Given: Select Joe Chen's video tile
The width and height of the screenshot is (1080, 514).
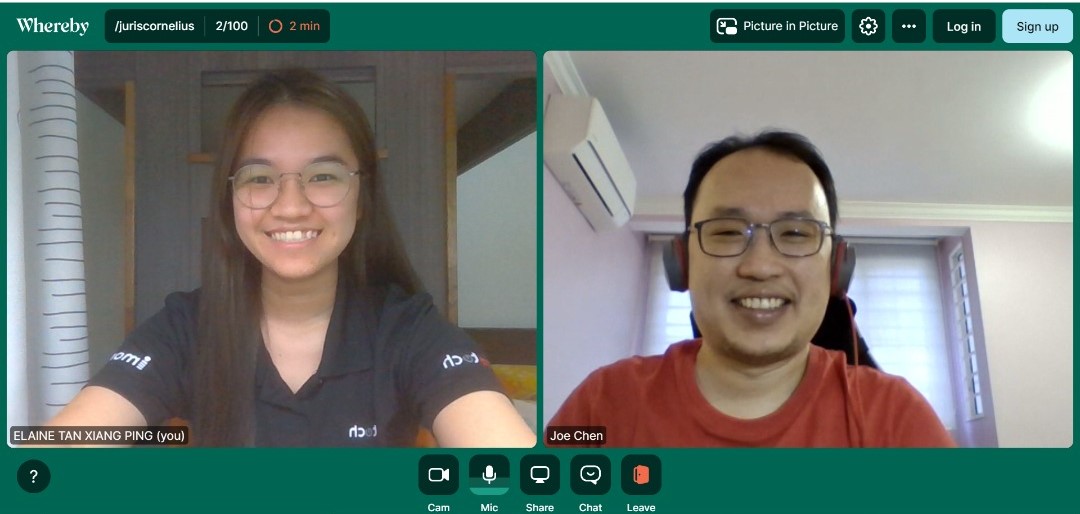Looking at the screenshot, I should [807, 249].
